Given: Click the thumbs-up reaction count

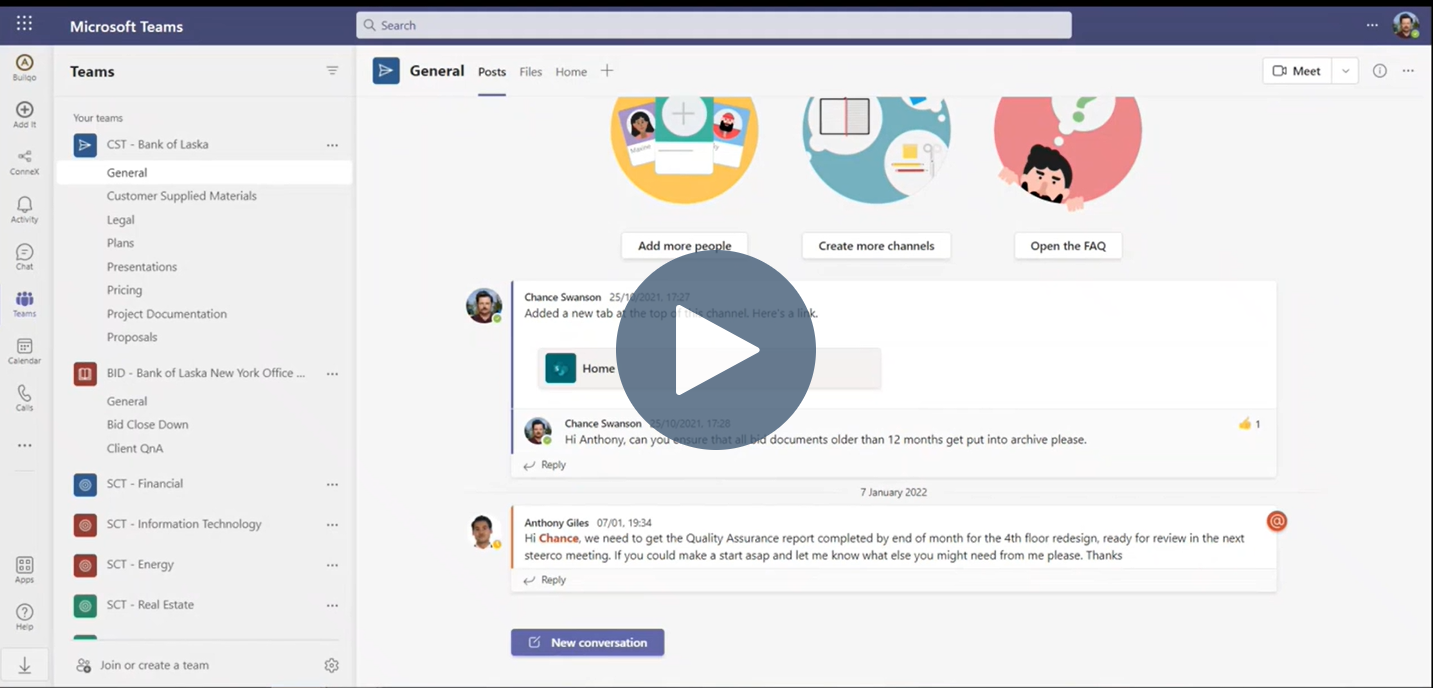Looking at the screenshot, I should pos(1249,424).
